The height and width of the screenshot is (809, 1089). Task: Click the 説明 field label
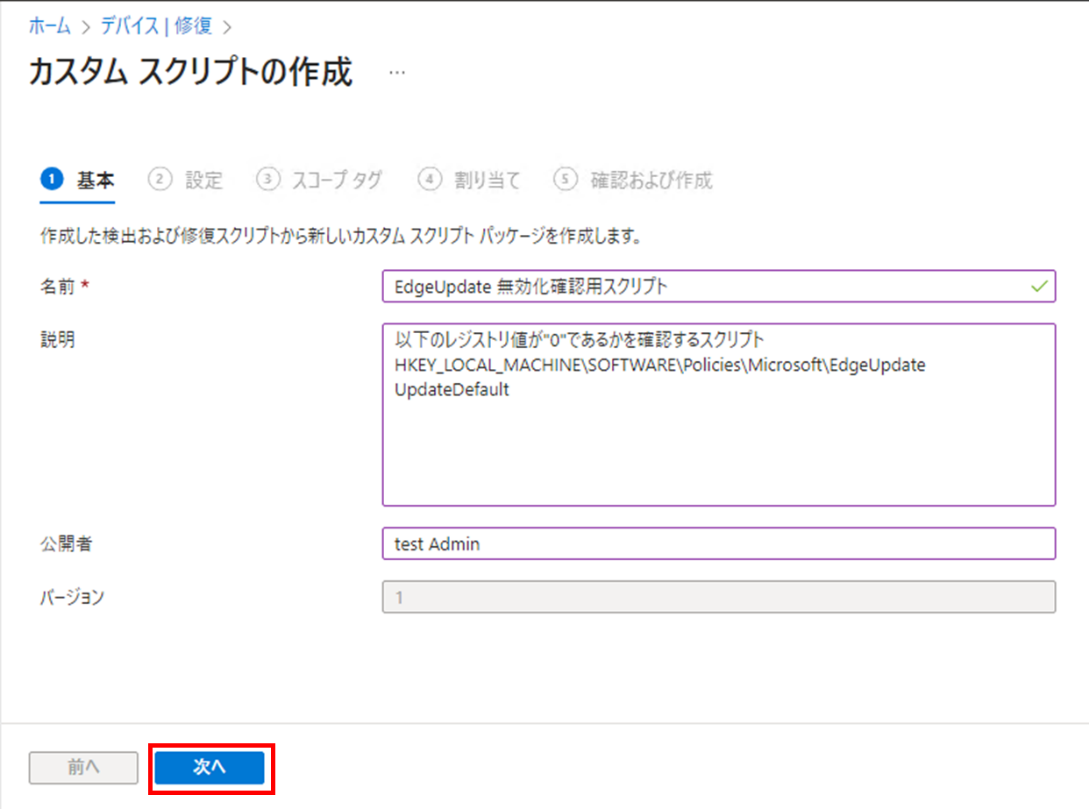57,340
